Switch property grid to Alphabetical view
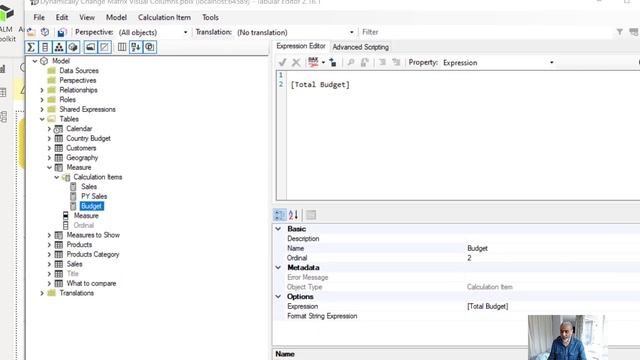Image resolution: width=640 pixels, height=360 pixels. (x=293, y=215)
